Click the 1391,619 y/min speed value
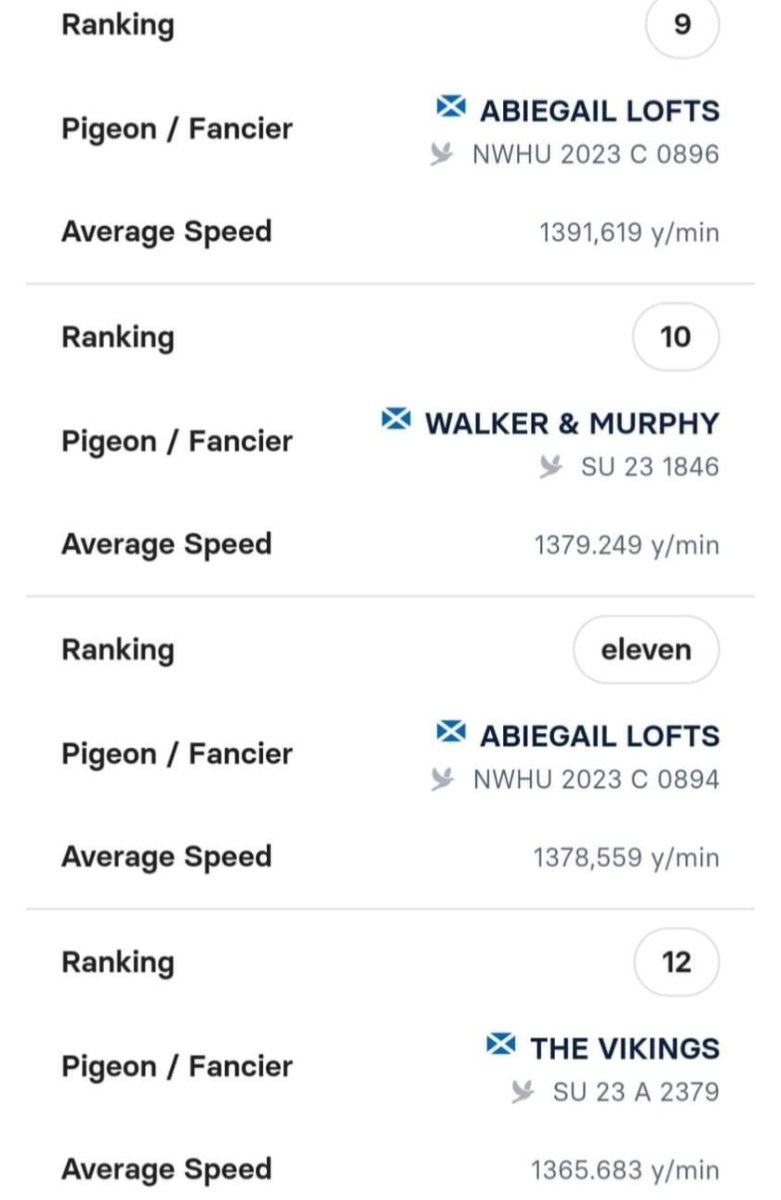 click(x=629, y=234)
